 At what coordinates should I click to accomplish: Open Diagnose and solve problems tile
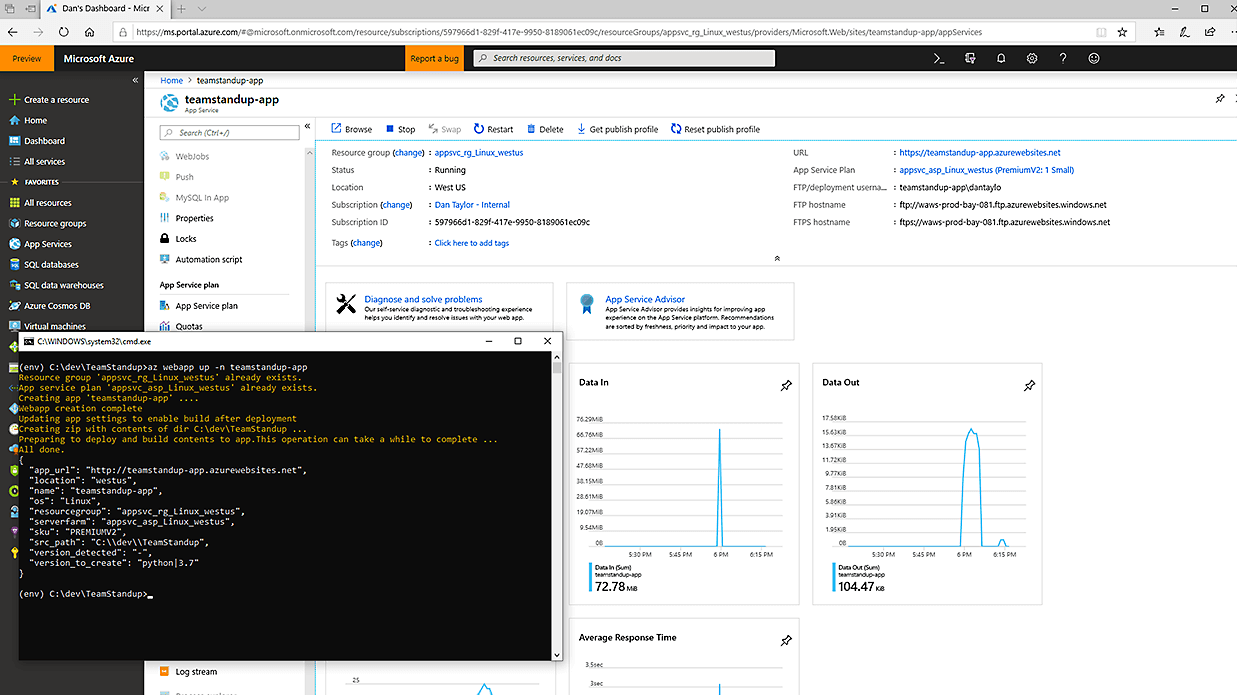(x=423, y=299)
